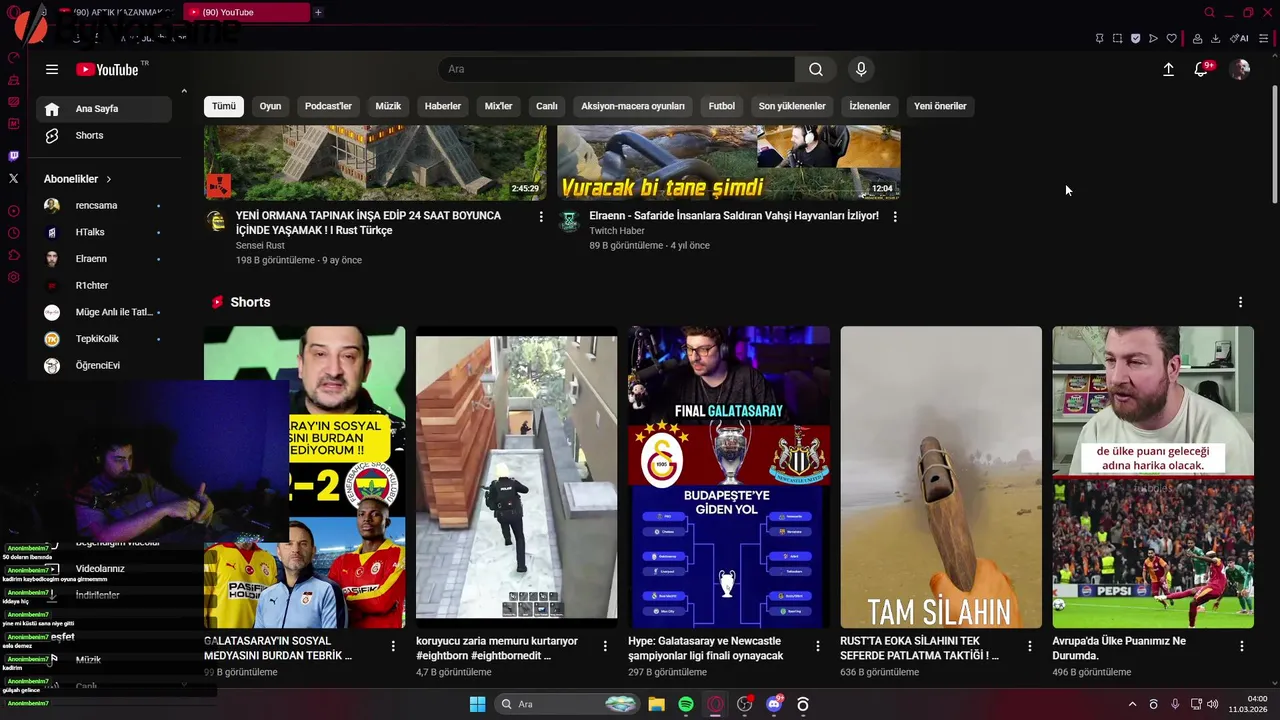Click the Windows Start button
Screen dimensions: 1280x720
pos(477,704)
